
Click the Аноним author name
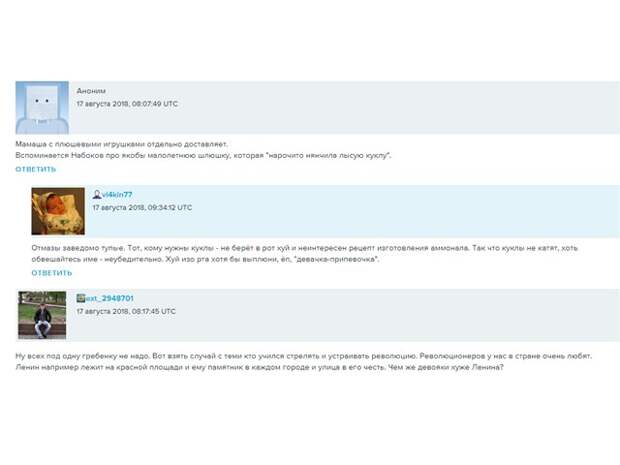click(x=91, y=91)
